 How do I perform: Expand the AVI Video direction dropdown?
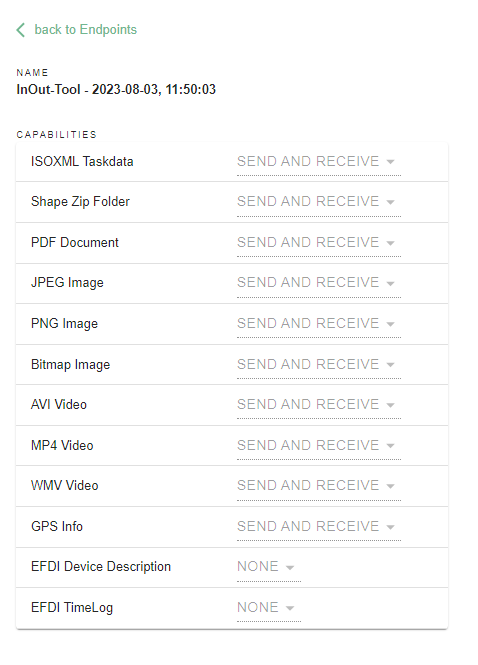click(x=319, y=405)
